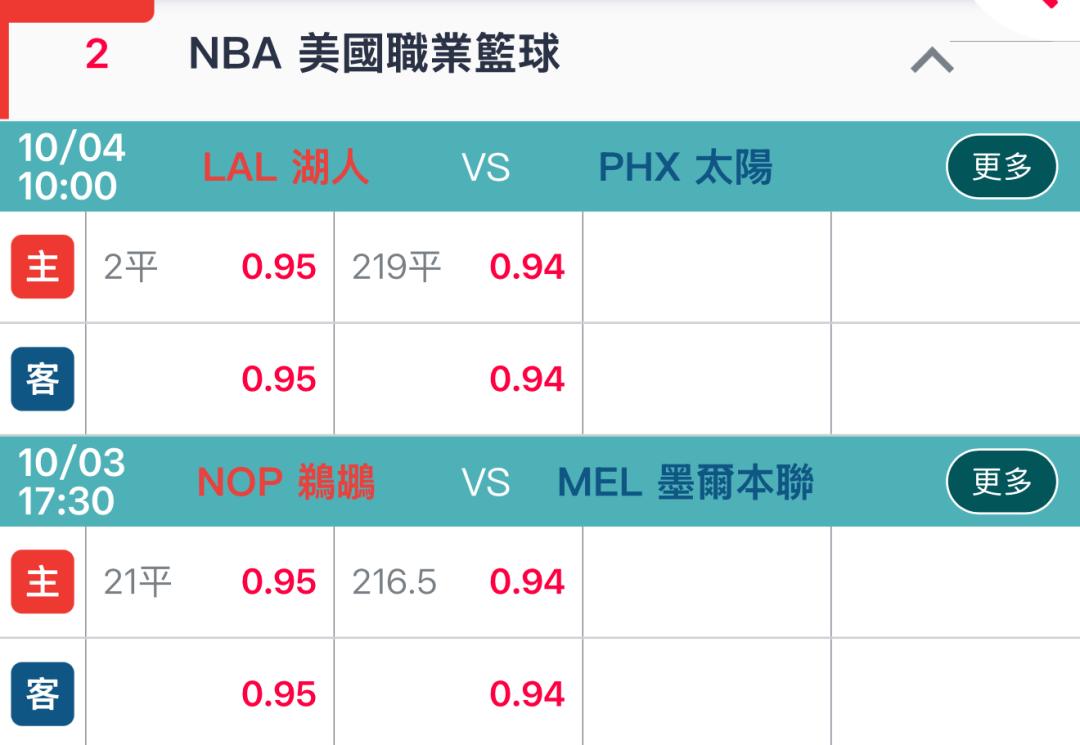Select home spread 21平 odds 0.95
Screen dimensions: 1080x745
(210, 581)
